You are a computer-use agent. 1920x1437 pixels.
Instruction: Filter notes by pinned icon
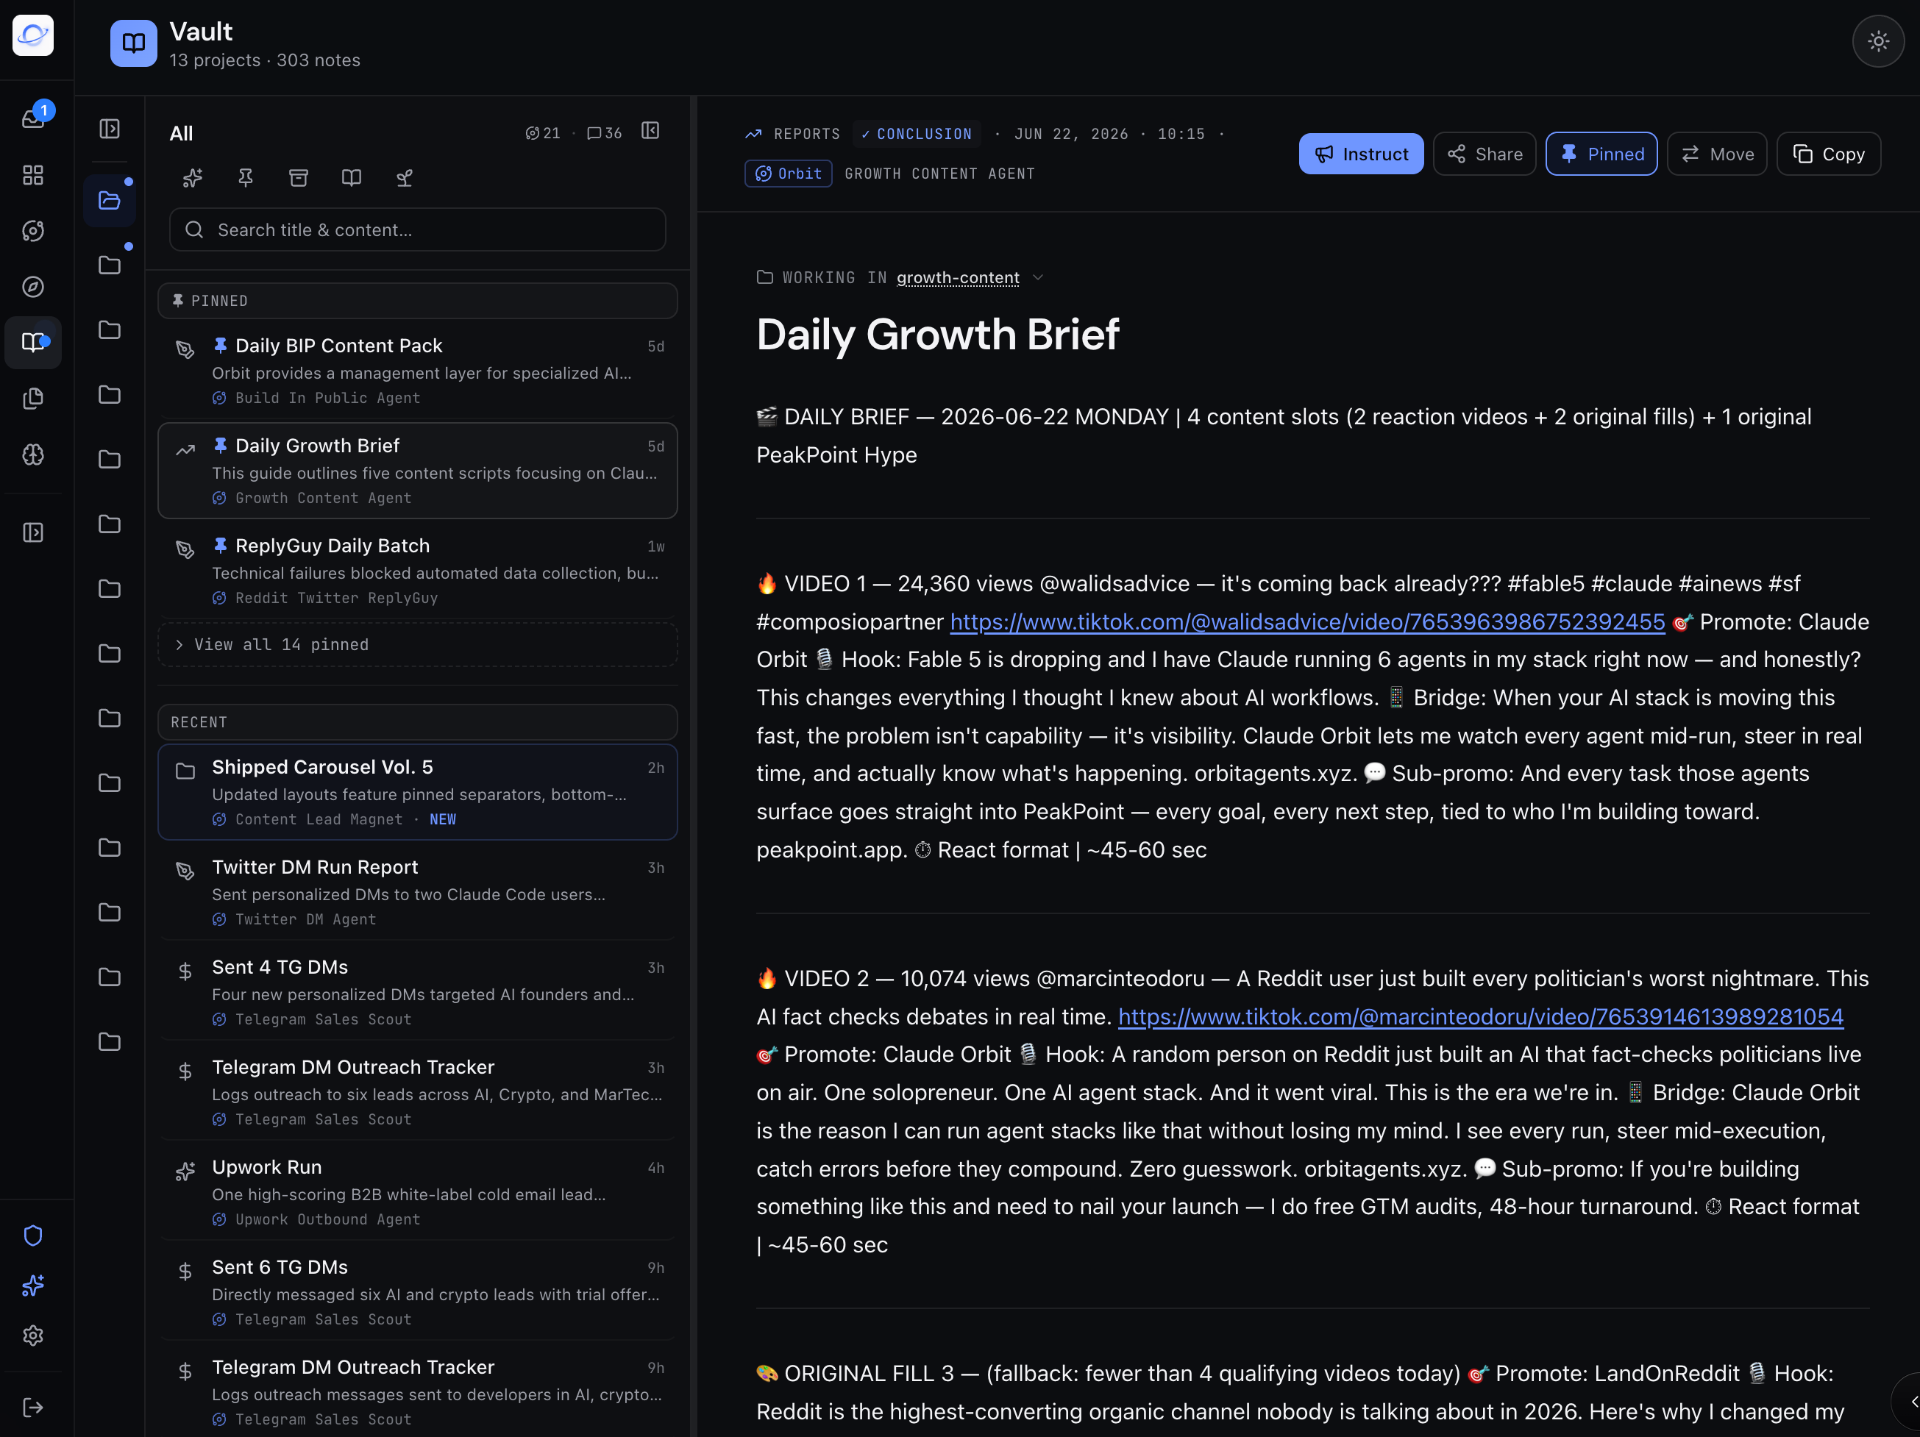[x=245, y=178]
